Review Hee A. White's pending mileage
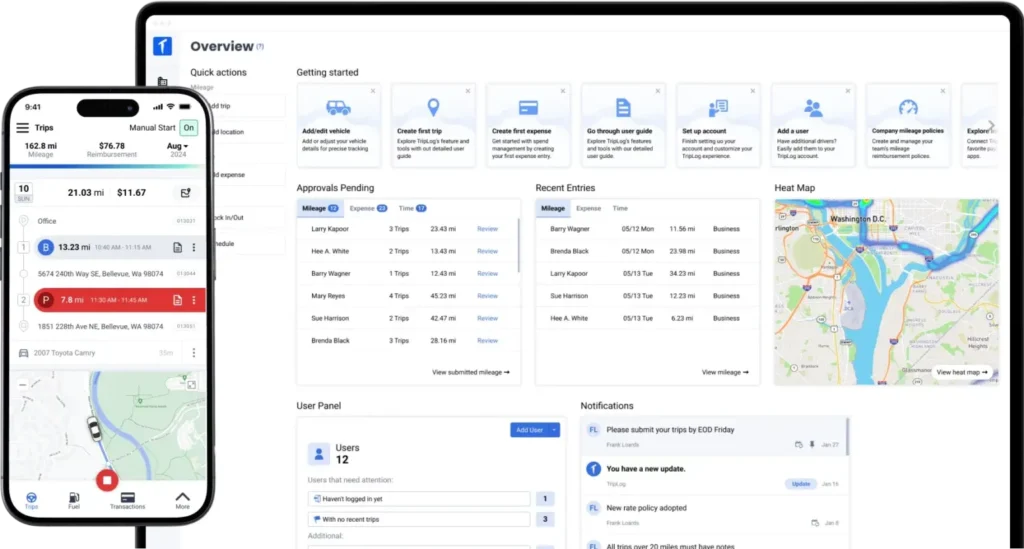This screenshot has height=549, width=1024. pos(487,251)
